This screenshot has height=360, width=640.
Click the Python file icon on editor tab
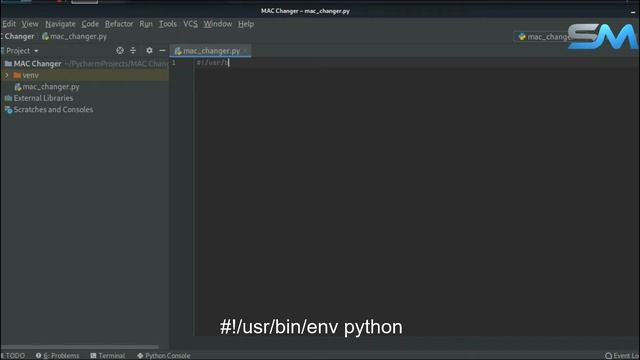coord(178,51)
